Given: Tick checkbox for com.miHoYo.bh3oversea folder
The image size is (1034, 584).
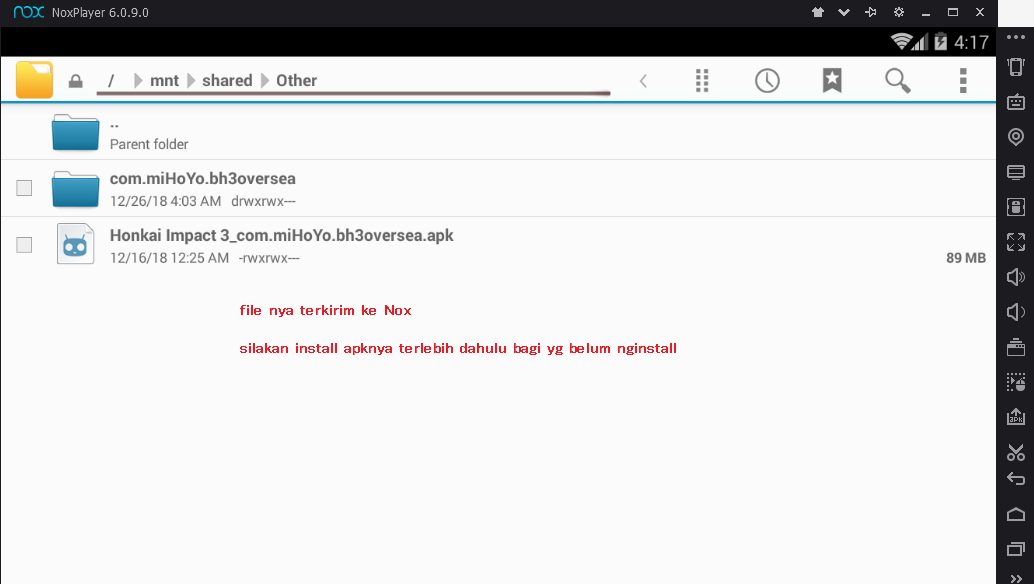Looking at the screenshot, I should (x=24, y=188).
